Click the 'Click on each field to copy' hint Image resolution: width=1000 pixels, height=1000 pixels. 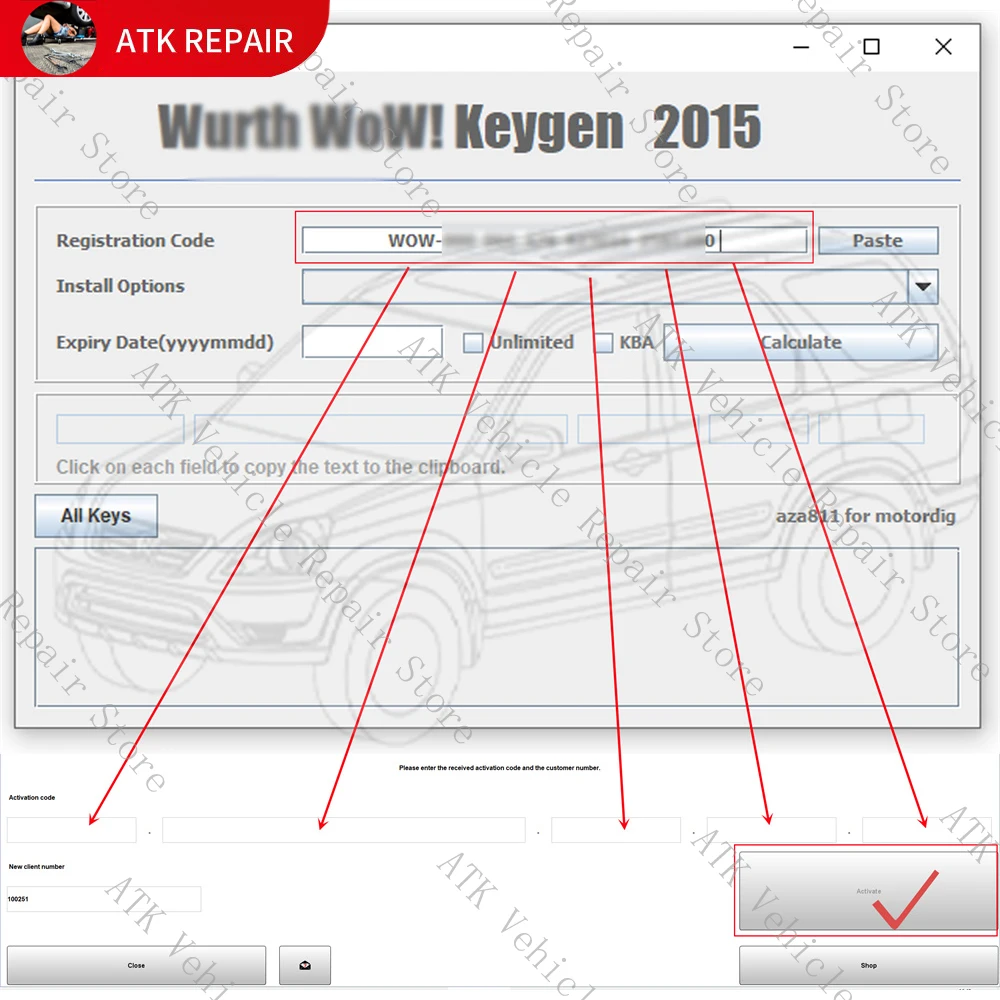pos(281,467)
